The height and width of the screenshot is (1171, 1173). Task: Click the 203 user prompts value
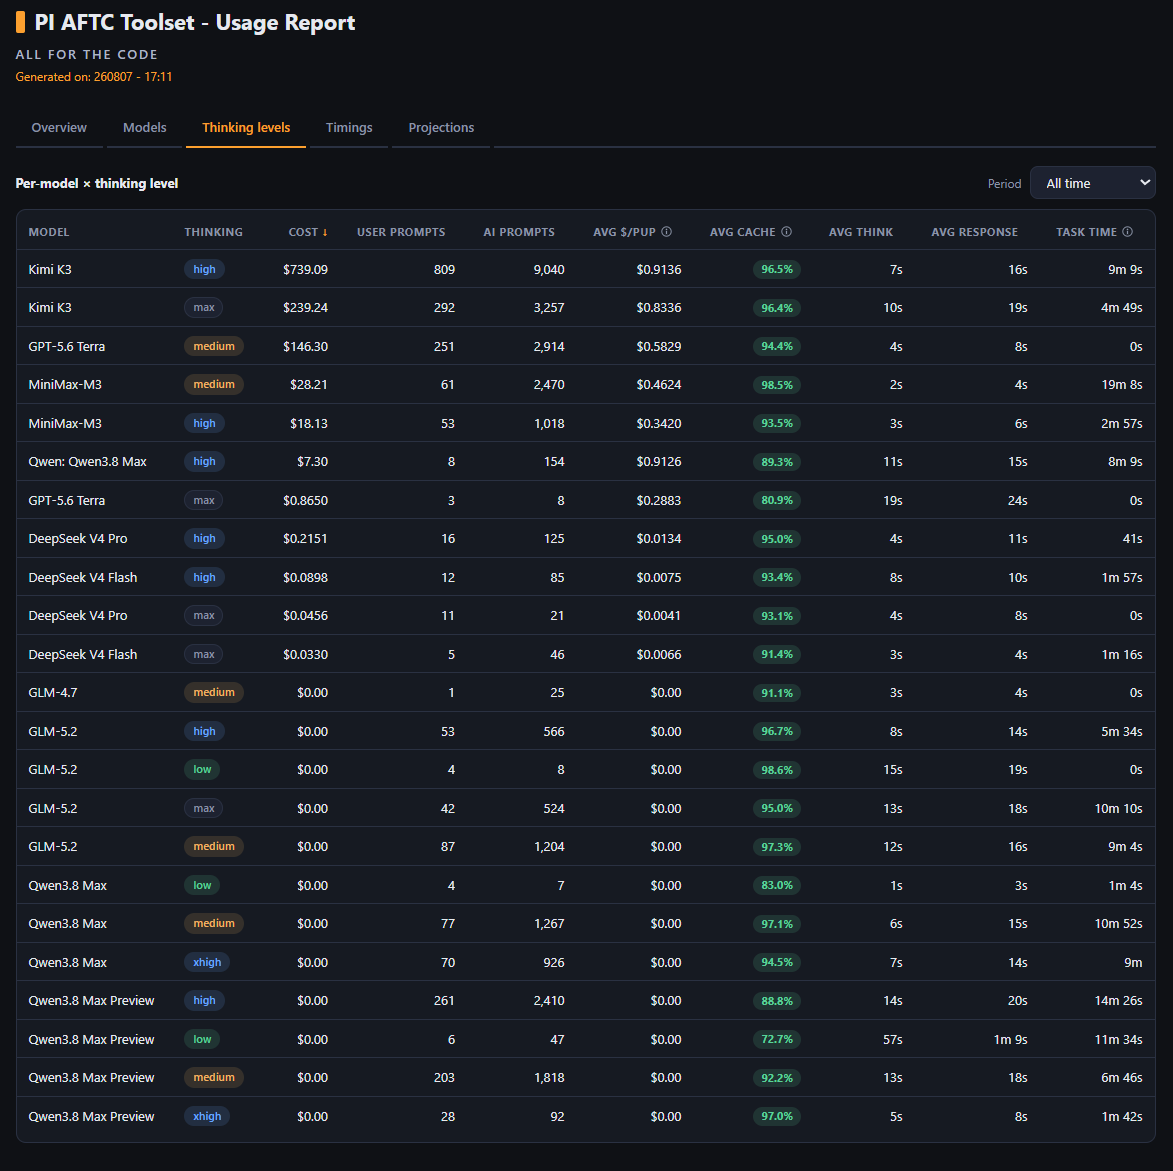coord(444,1078)
